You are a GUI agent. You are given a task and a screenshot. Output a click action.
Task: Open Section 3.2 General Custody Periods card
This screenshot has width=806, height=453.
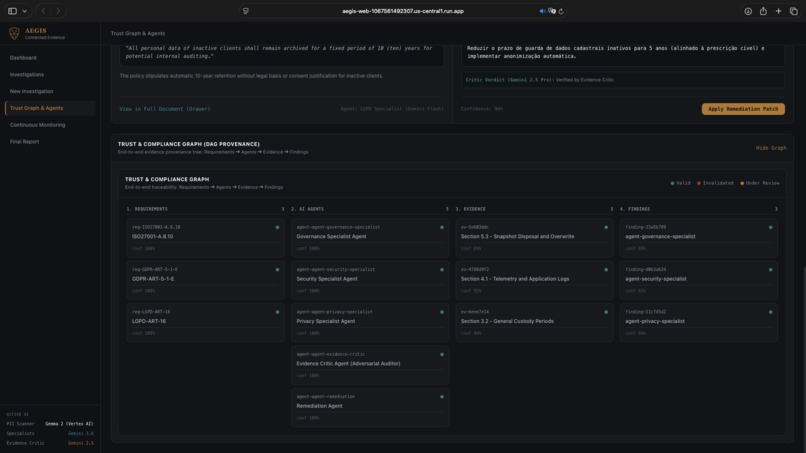(x=535, y=323)
